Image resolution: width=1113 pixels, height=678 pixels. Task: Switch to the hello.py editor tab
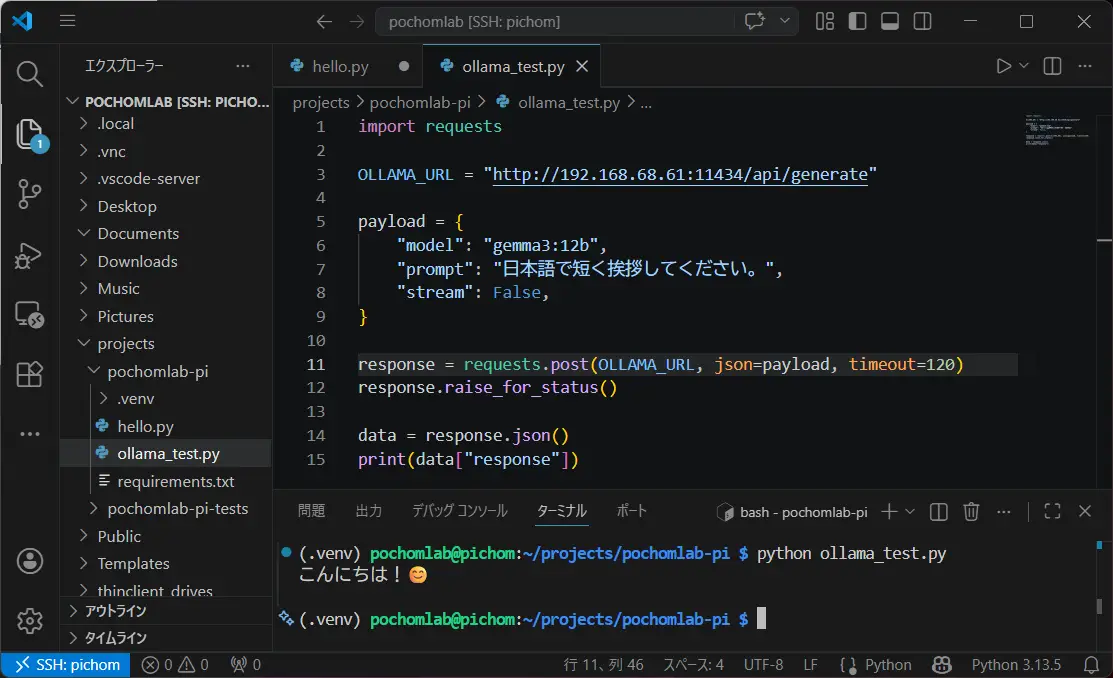[x=340, y=66]
